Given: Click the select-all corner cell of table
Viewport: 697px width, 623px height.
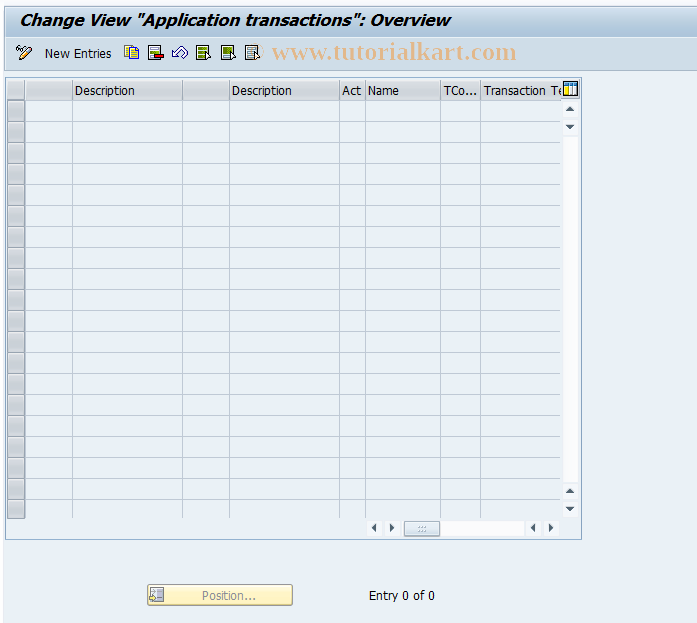Looking at the screenshot, I should click(16, 90).
